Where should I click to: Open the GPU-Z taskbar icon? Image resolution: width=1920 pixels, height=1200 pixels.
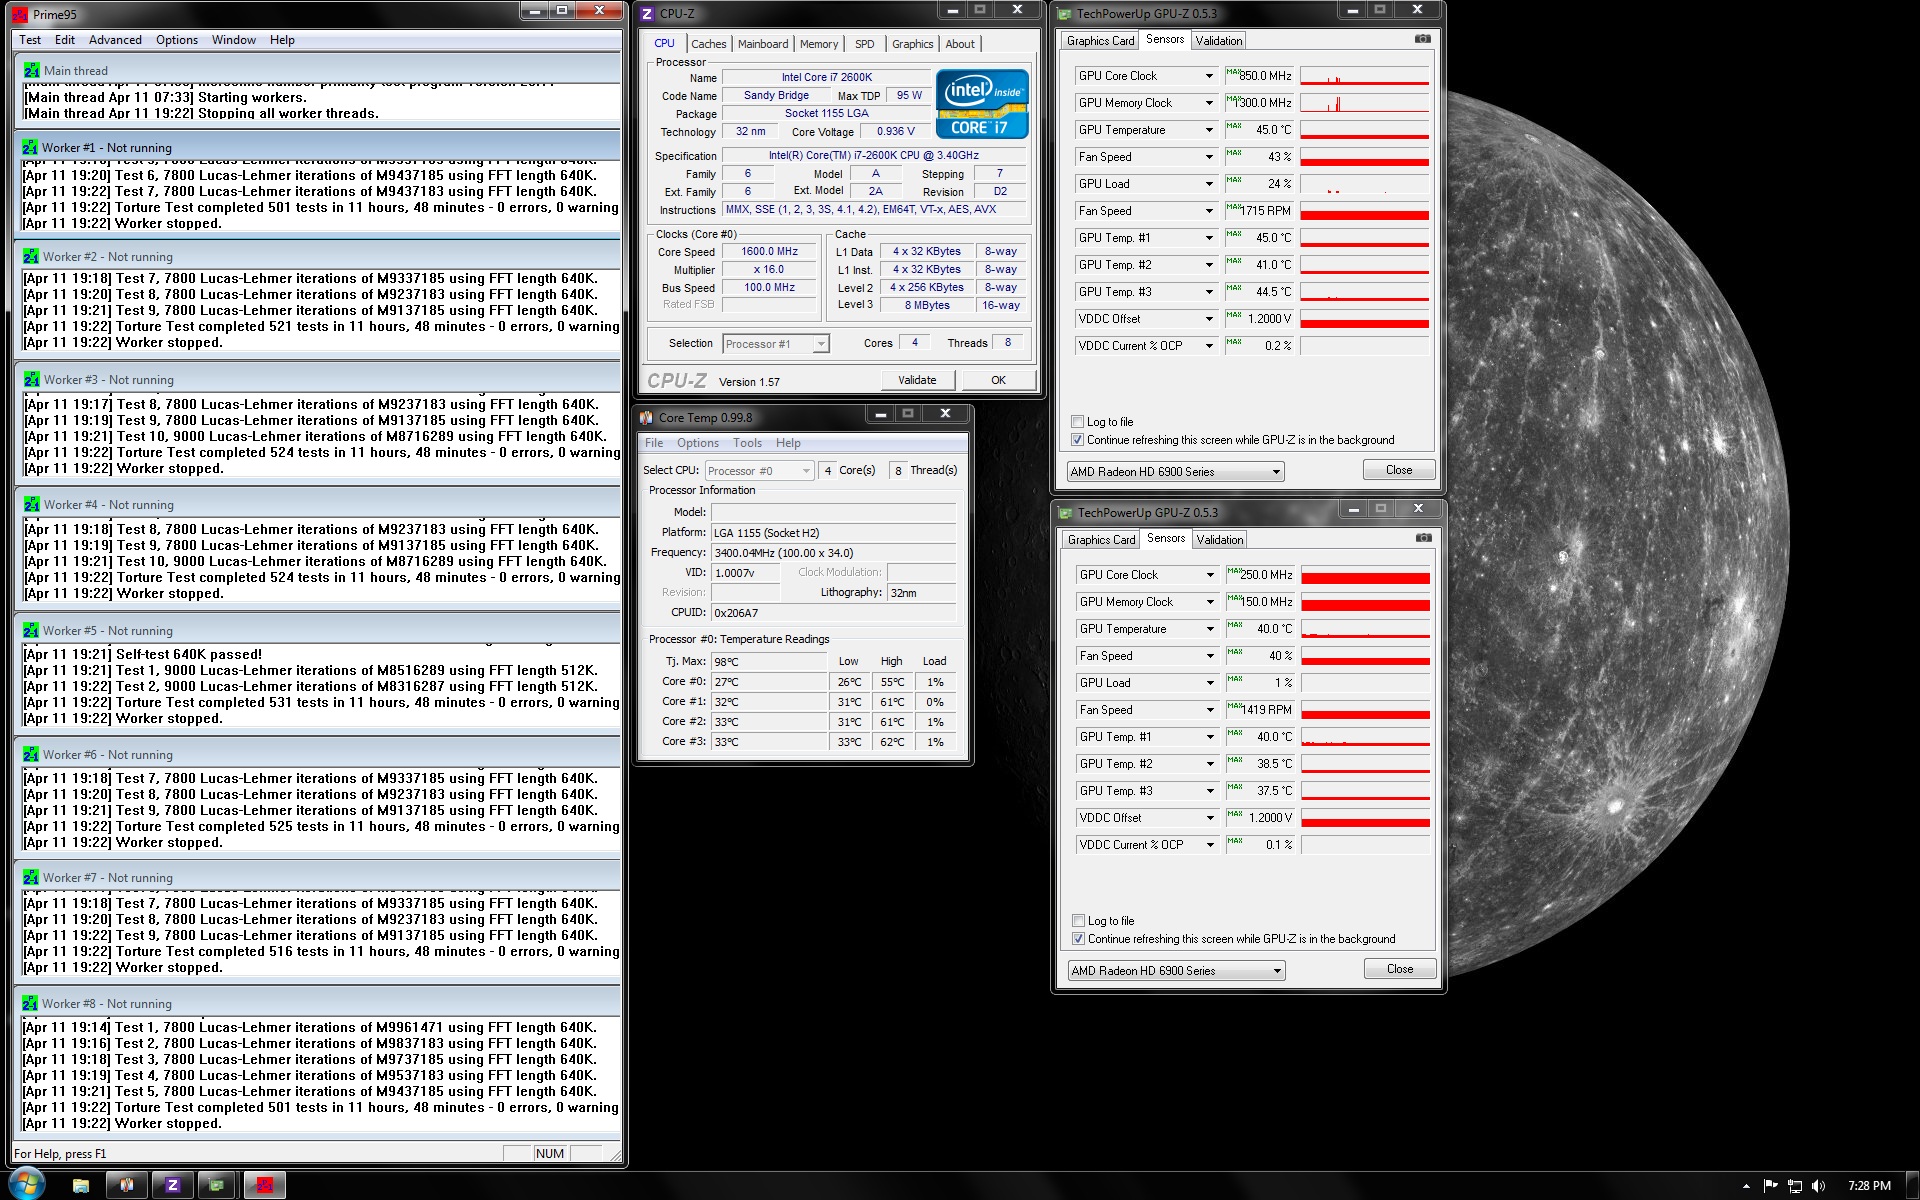(x=217, y=1185)
